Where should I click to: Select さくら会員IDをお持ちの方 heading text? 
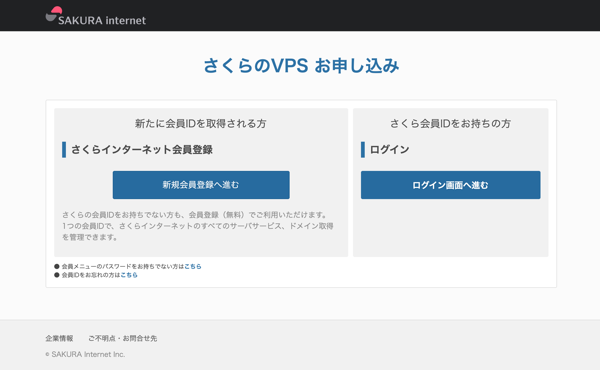[450, 124]
